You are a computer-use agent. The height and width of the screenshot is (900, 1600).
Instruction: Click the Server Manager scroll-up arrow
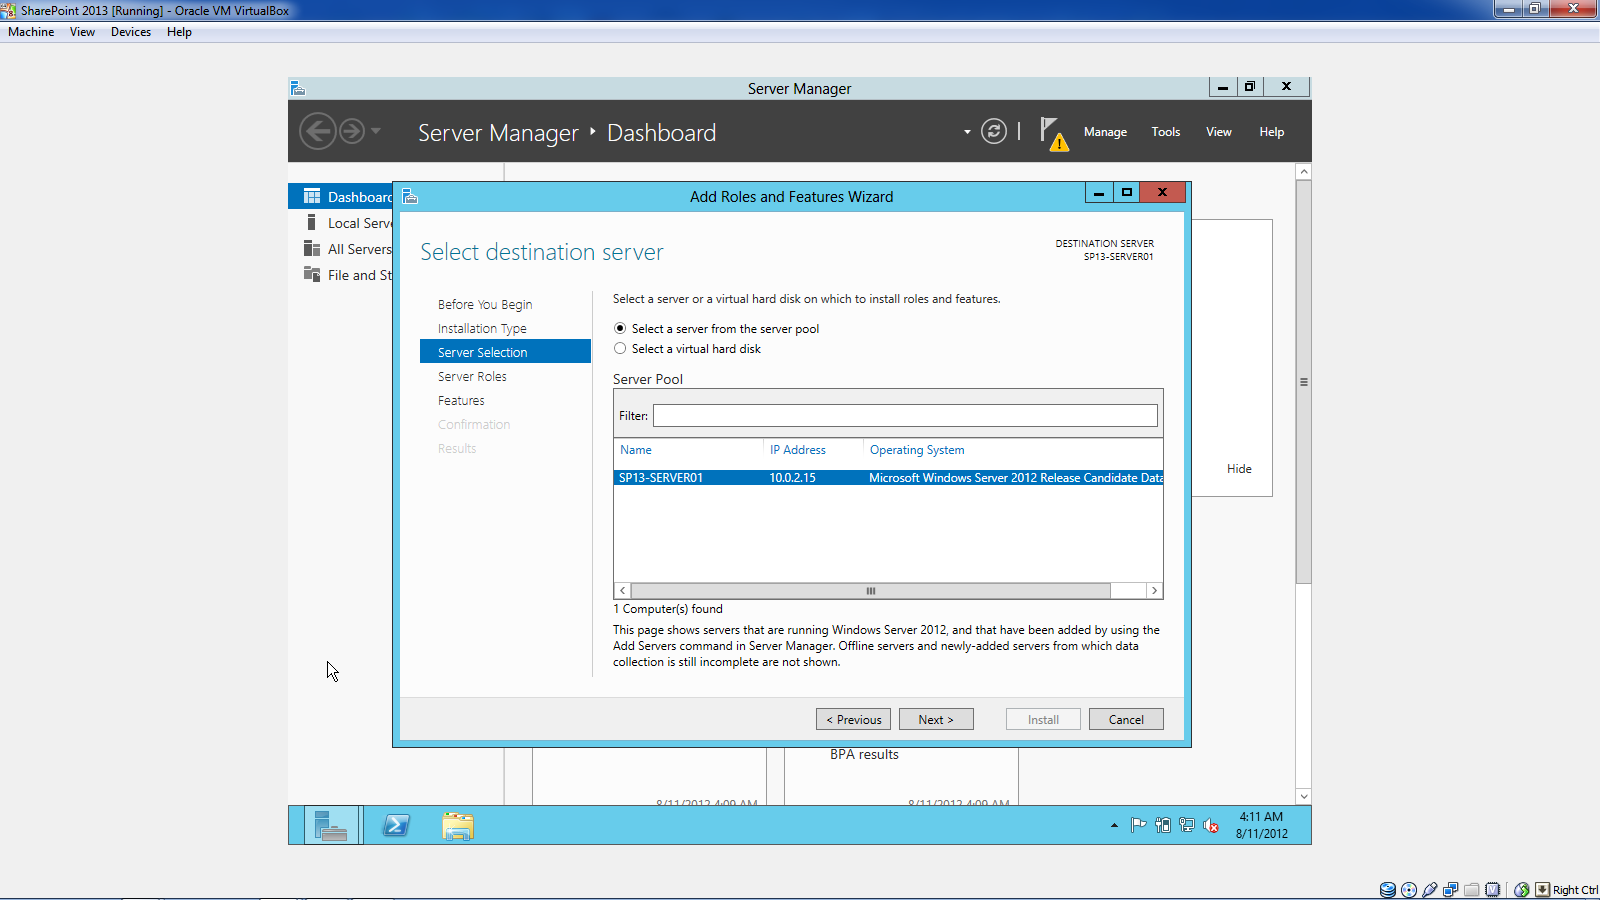click(x=1303, y=172)
